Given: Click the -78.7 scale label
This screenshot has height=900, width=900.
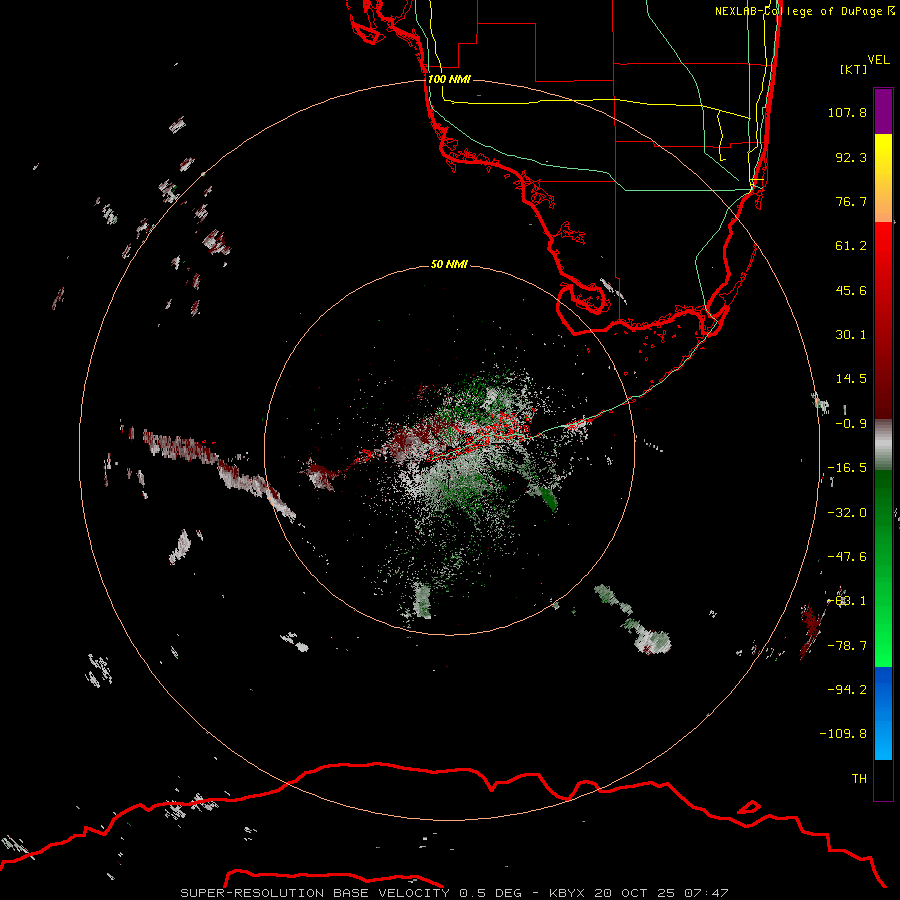Looking at the screenshot, I should pos(847,646).
